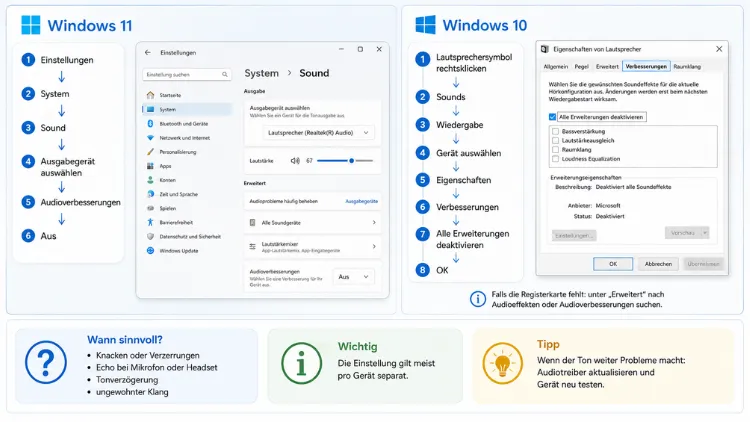Viewport: 750px width, 422px height.
Task: Click the Datenschutz und Sicherheit shield icon
Action: coord(150,236)
